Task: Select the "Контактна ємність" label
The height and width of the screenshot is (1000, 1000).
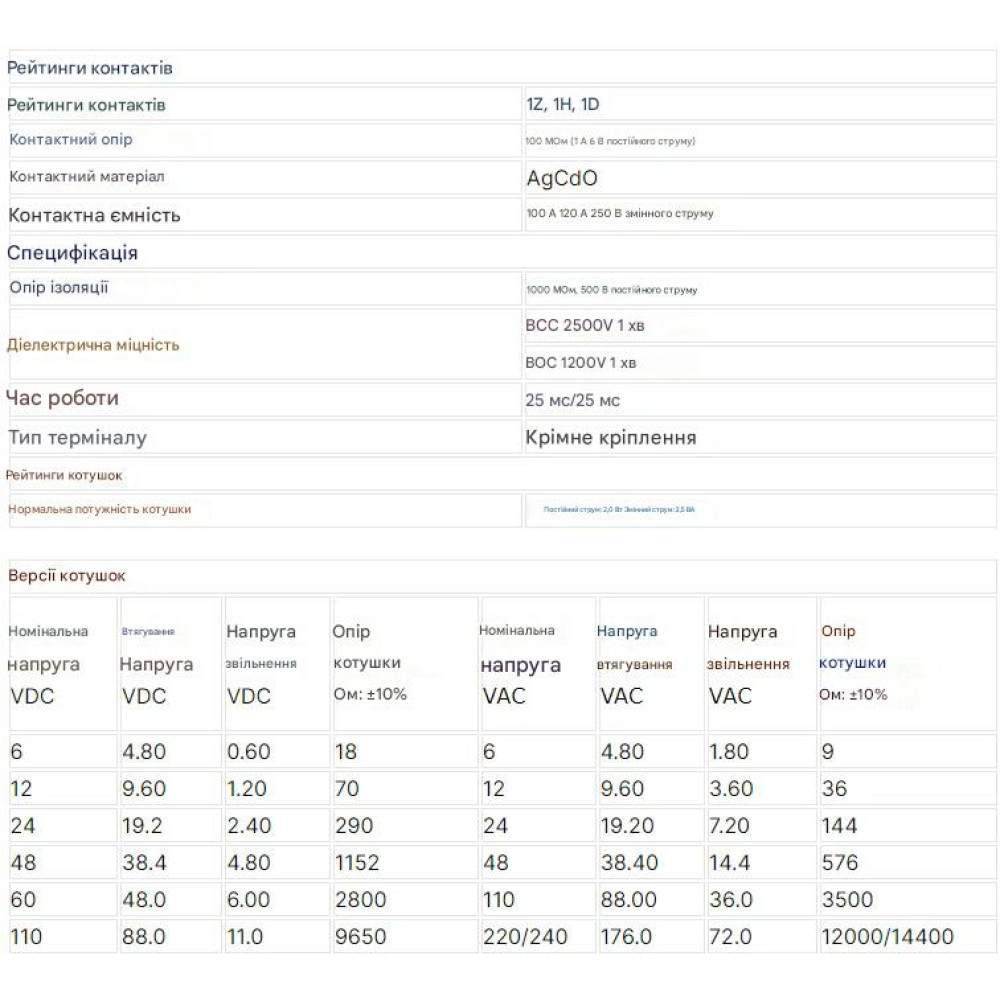Action: point(94,215)
